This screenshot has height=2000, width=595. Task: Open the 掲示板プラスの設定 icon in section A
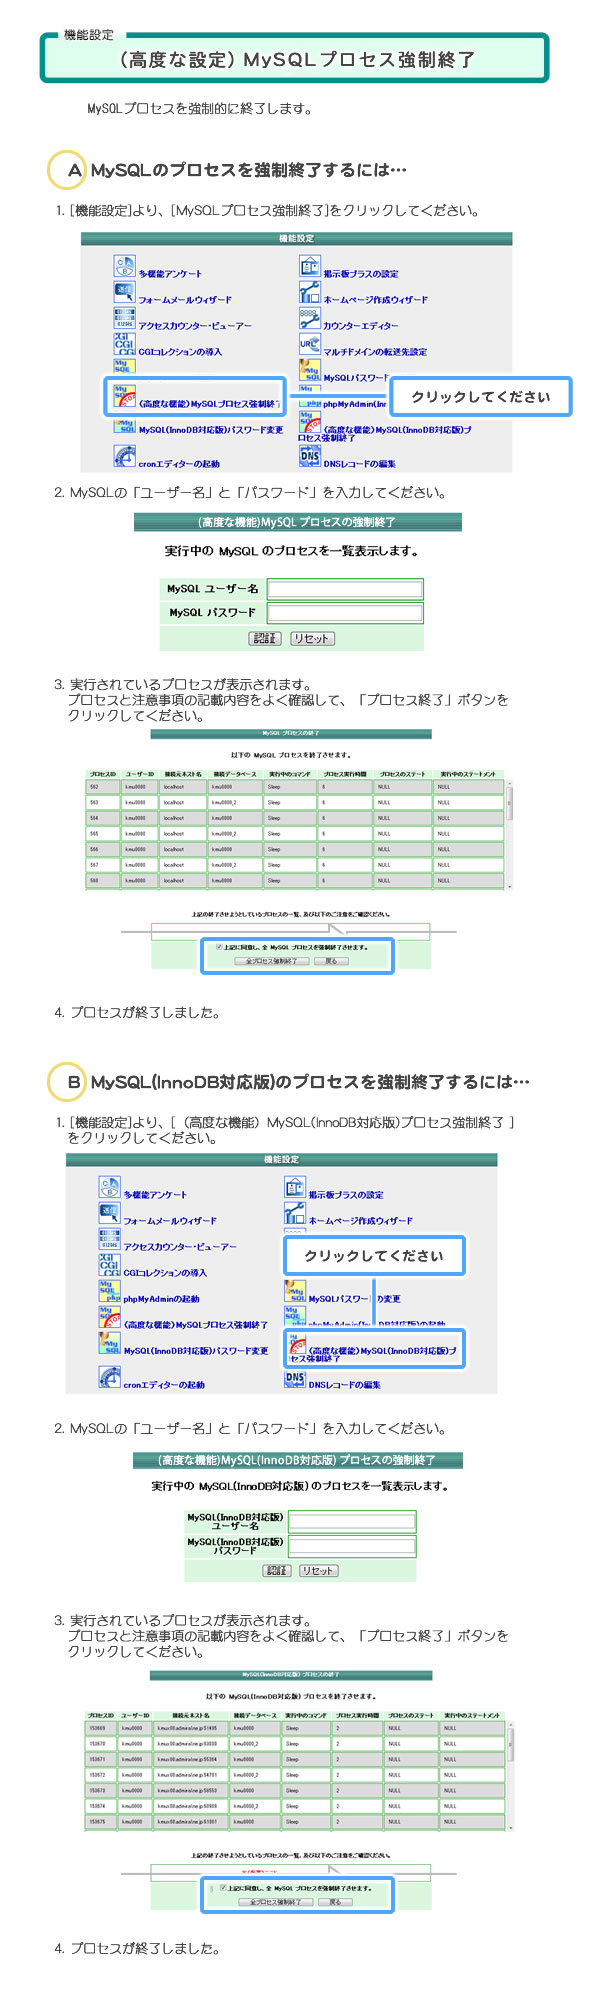click(x=309, y=267)
